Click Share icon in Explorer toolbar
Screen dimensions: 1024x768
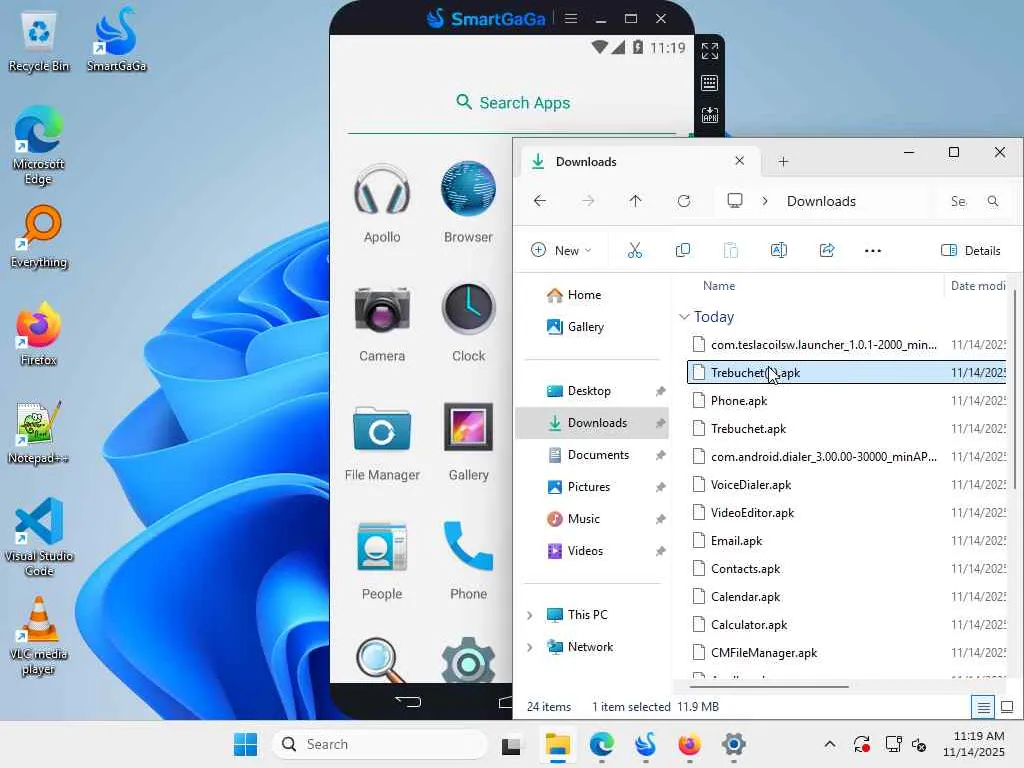[827, 250]
